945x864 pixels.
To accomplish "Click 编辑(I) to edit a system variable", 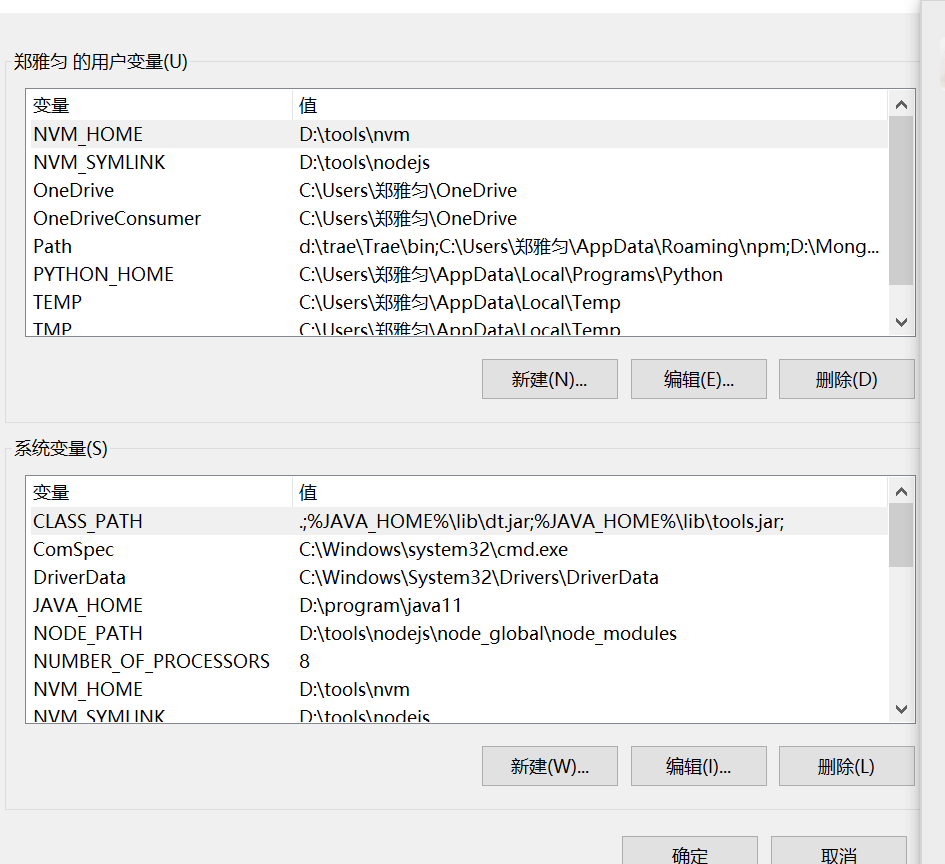I will pos(698,766).
